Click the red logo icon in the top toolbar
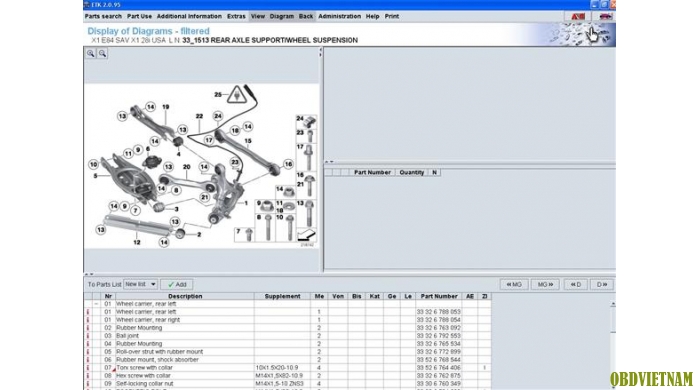The image size is (700, 390). tap(578, 17)
